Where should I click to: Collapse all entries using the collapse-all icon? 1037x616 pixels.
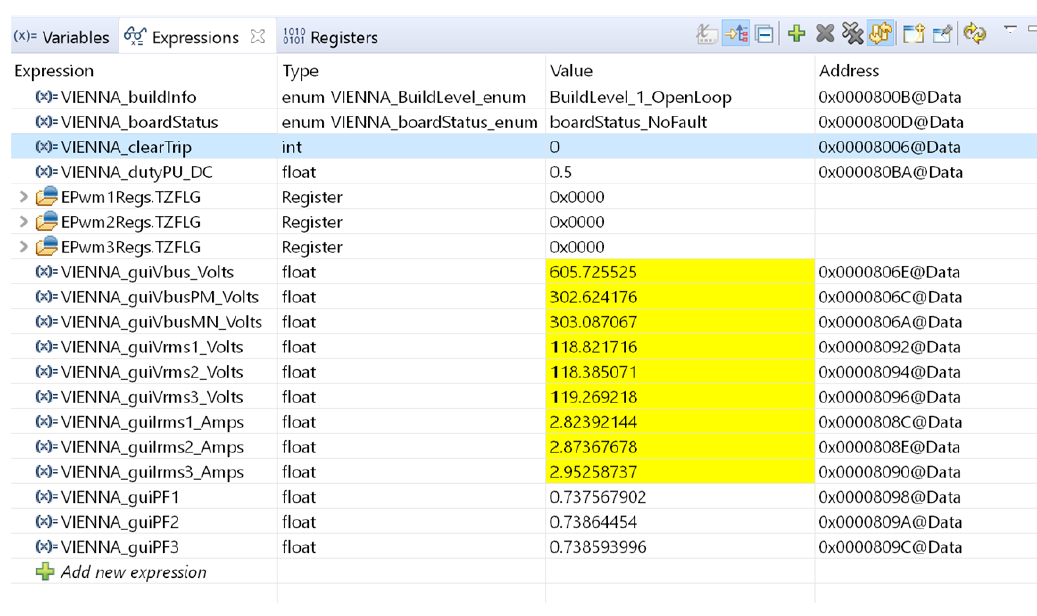click(x=762, y=35)
